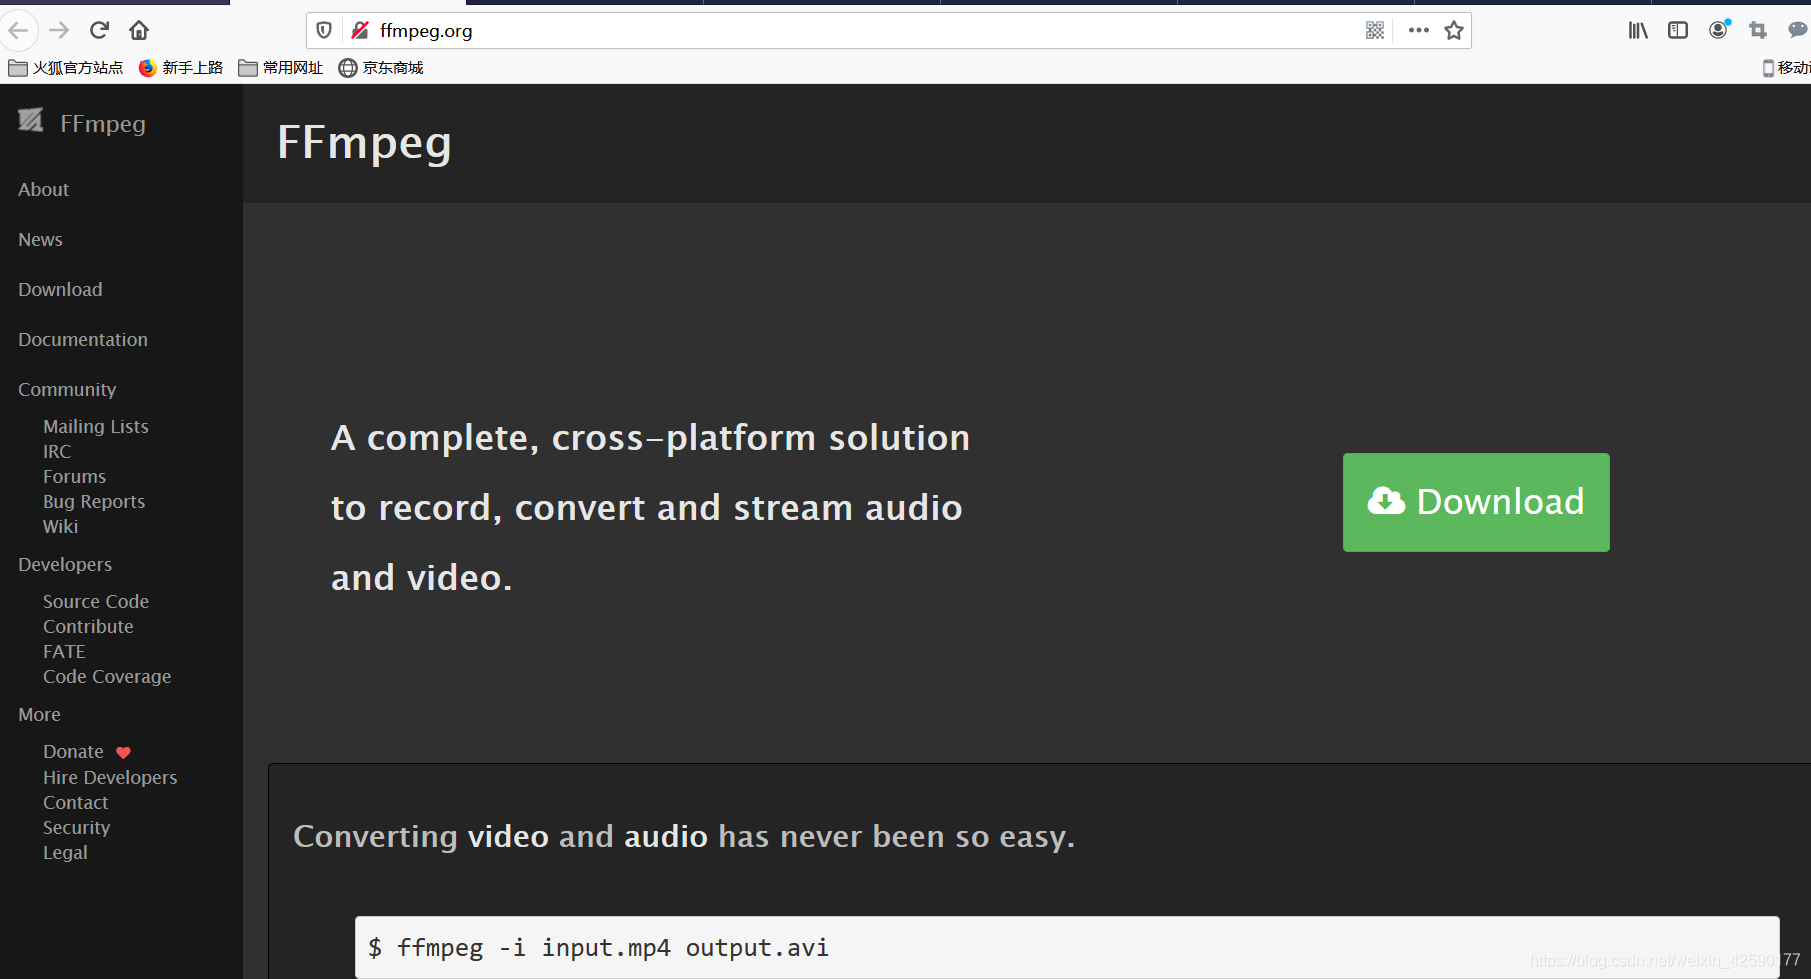Open the About page from sidebar
Viewport: 1811px width, 979px height.
click(x=43, y=189)
